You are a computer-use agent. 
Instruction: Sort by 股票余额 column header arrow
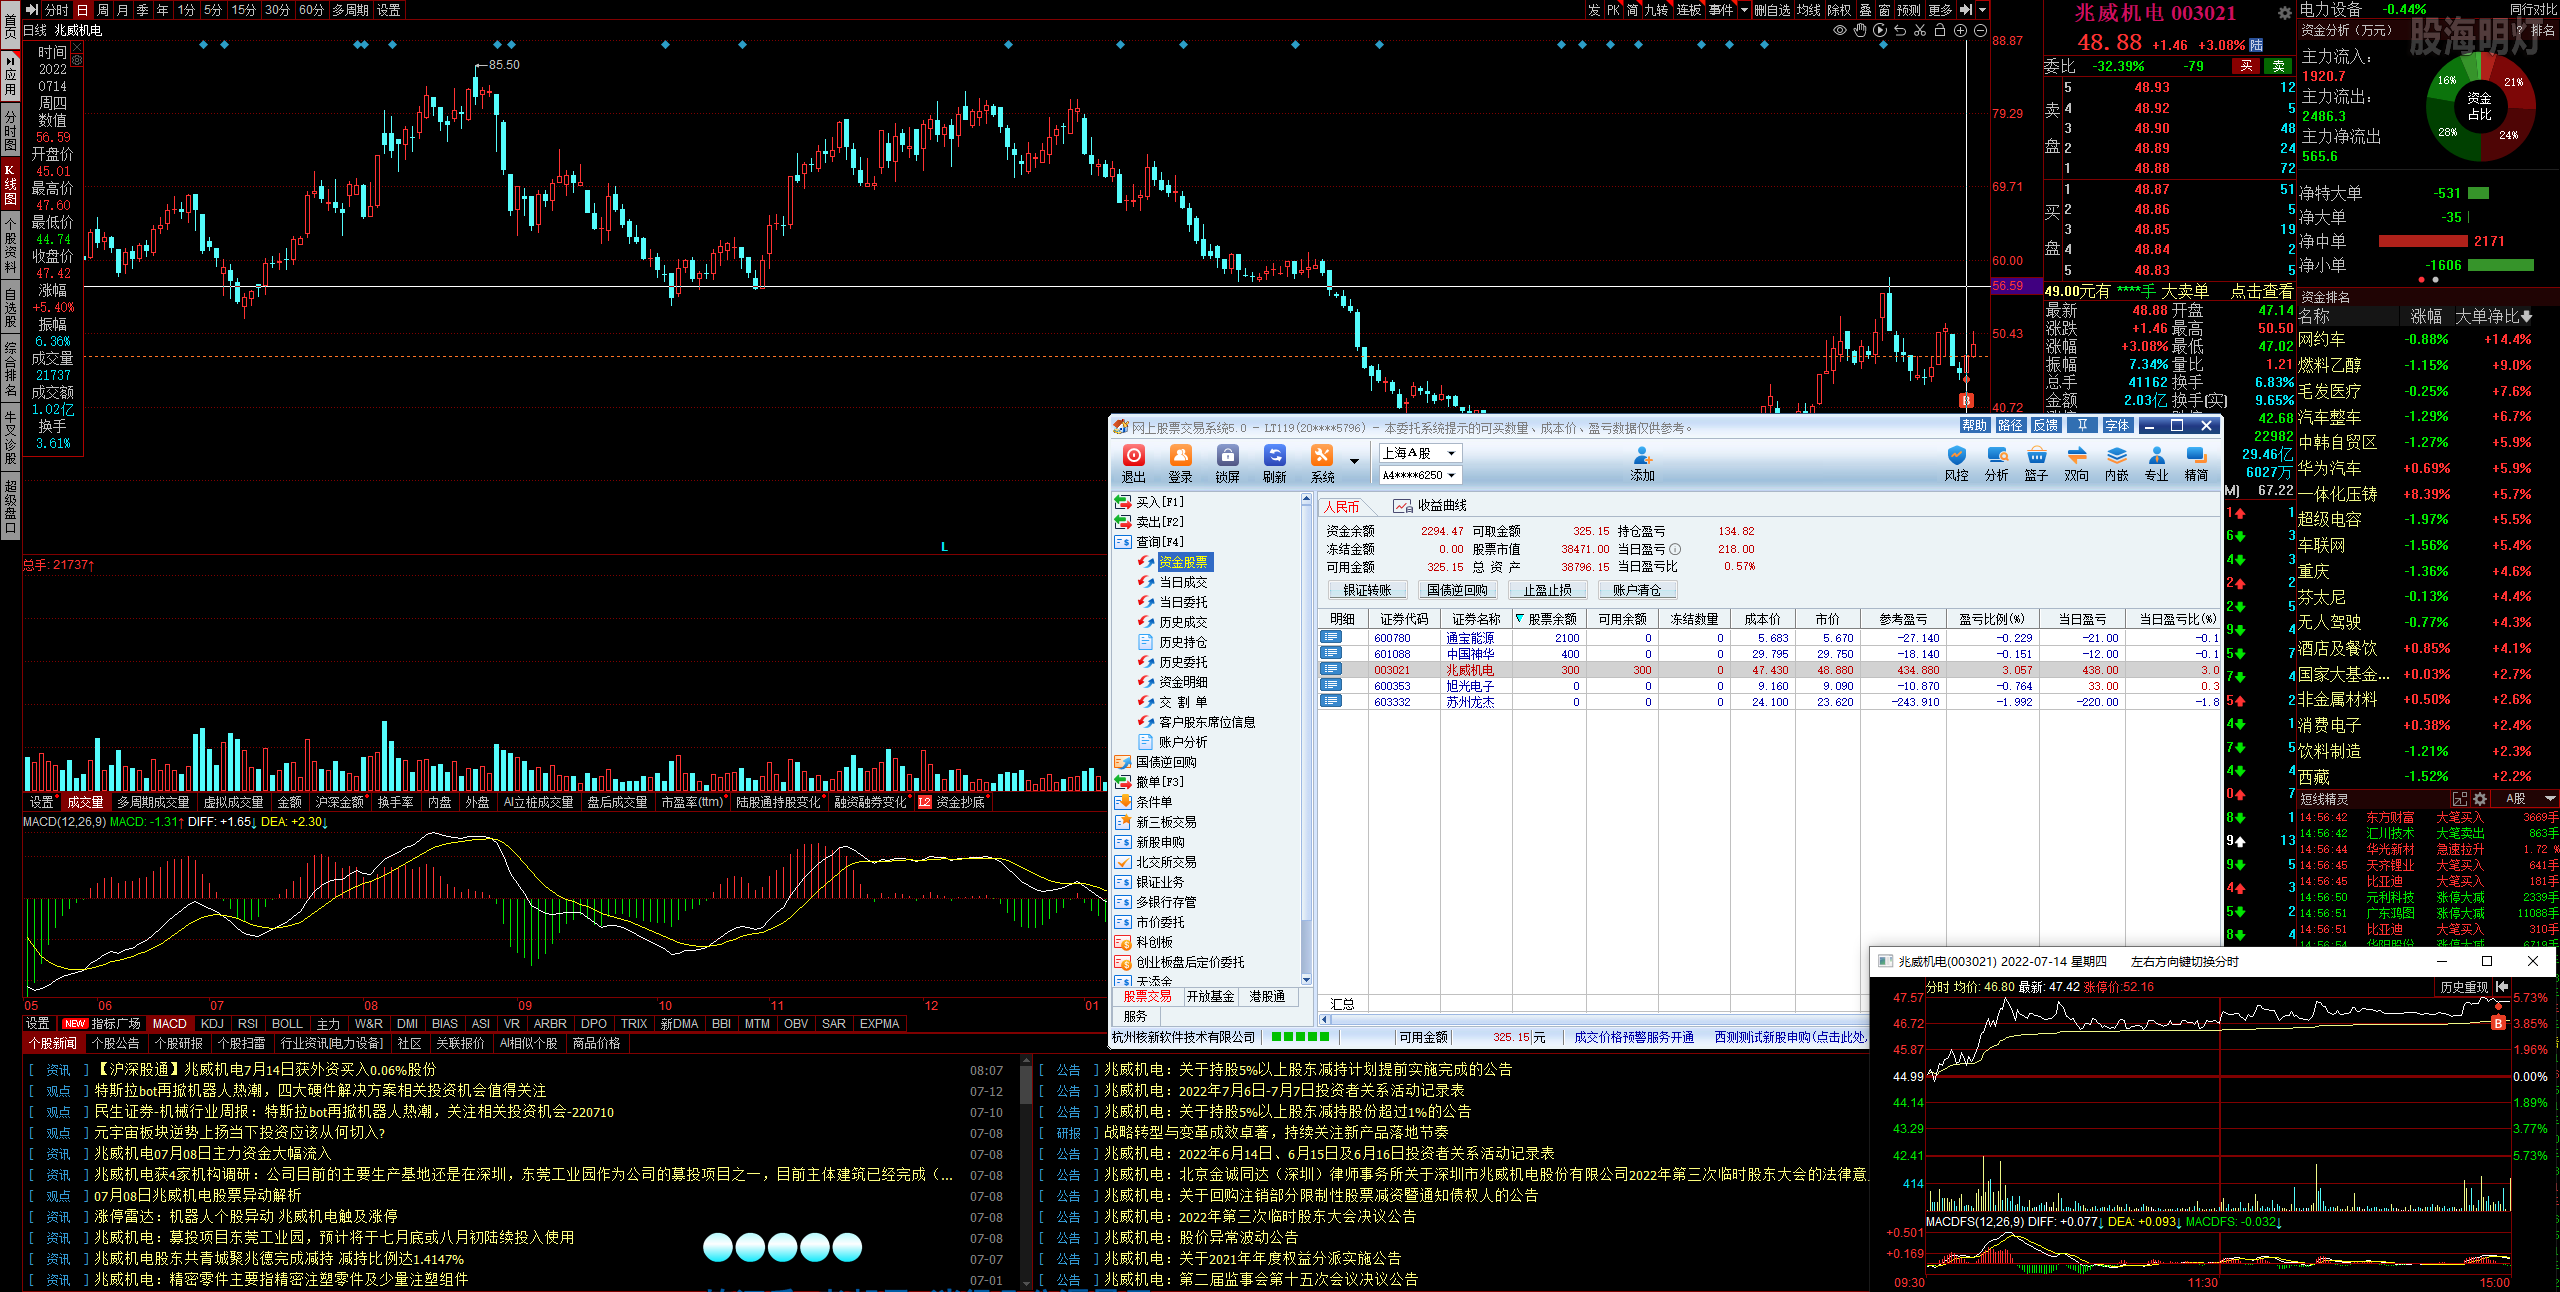click(x=1520, y=619)
